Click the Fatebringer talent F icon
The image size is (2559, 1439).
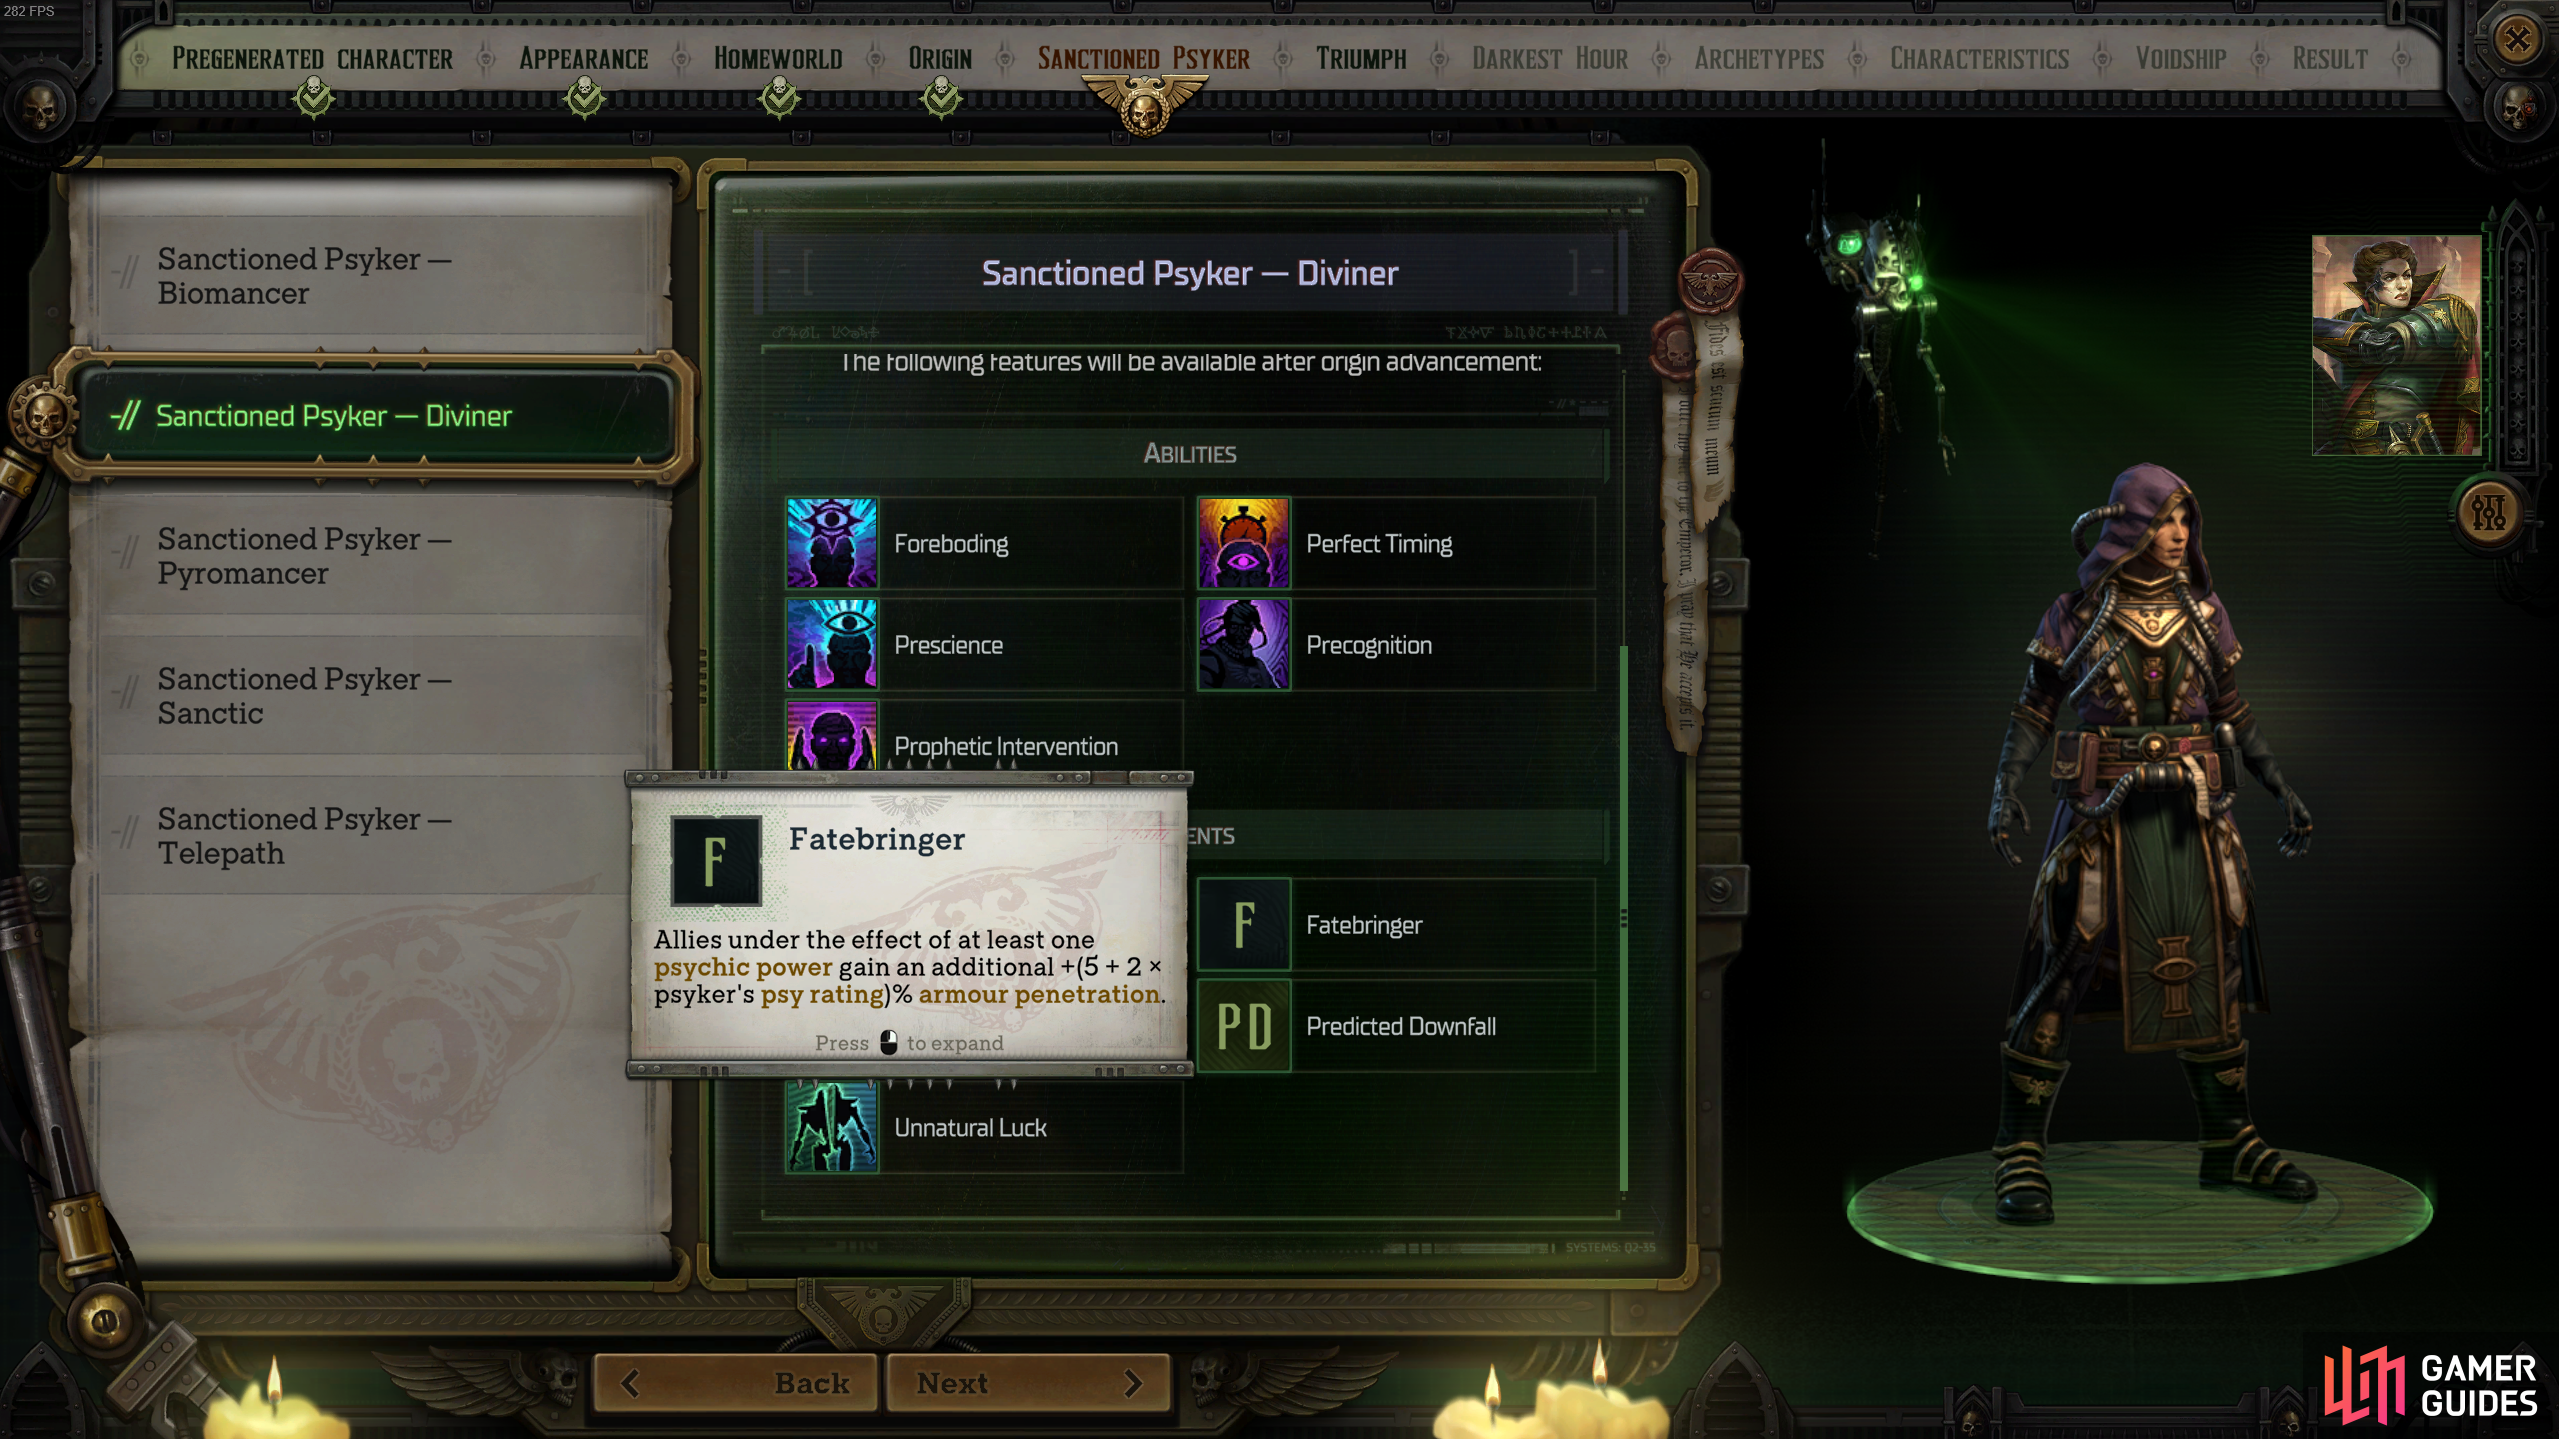[1243, 925]
